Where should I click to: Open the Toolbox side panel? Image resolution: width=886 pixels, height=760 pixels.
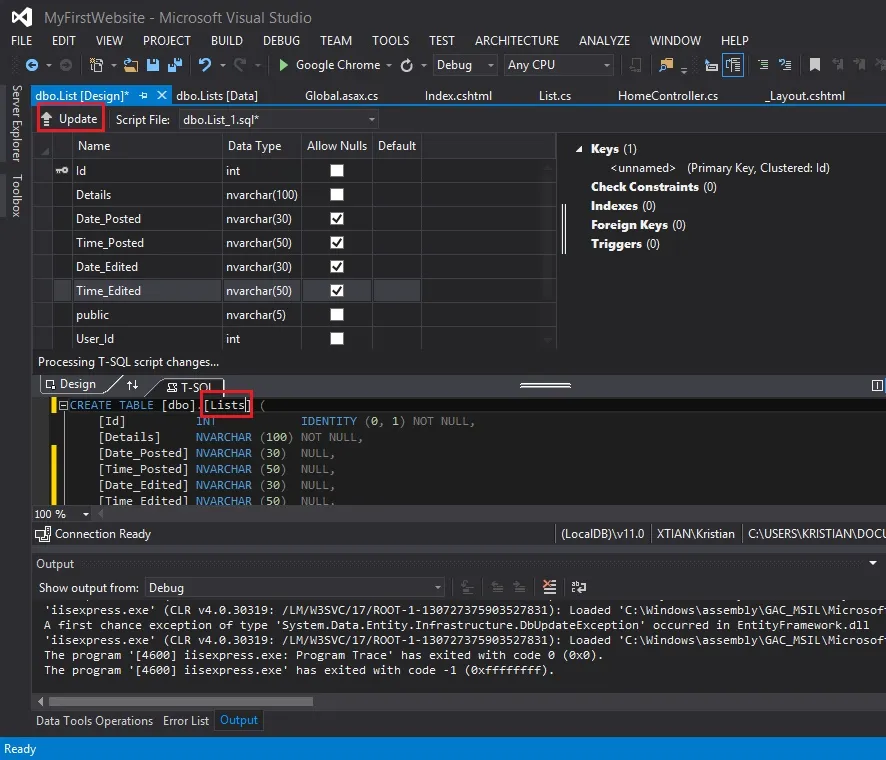(x=17, y=196)
